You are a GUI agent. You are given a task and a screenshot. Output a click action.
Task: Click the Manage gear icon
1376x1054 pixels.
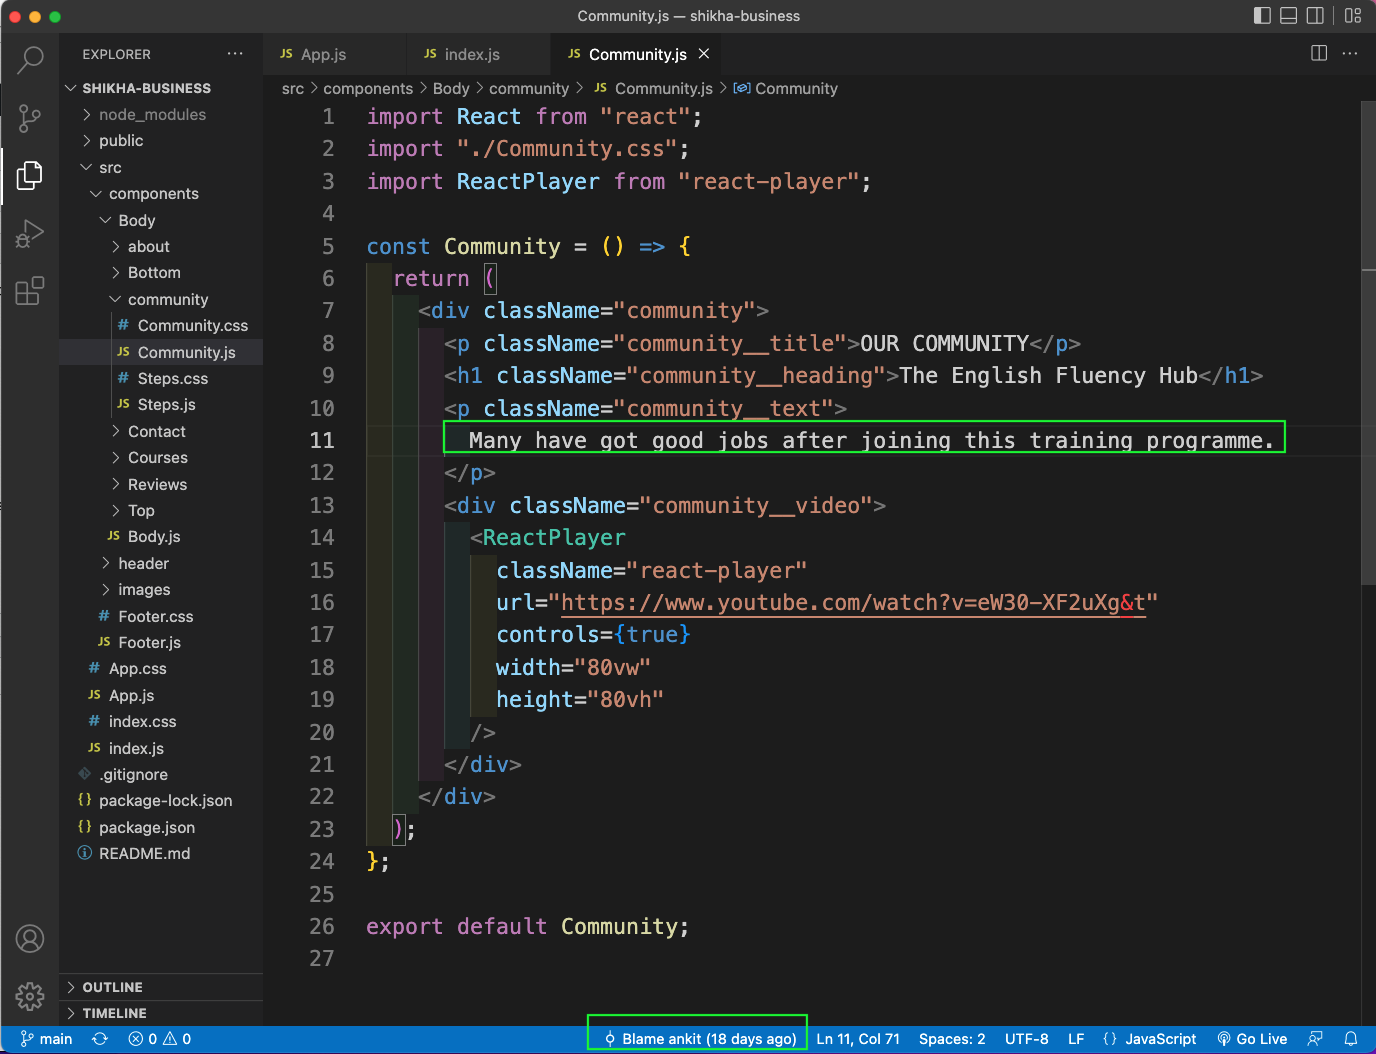click(x=30, y=997)
